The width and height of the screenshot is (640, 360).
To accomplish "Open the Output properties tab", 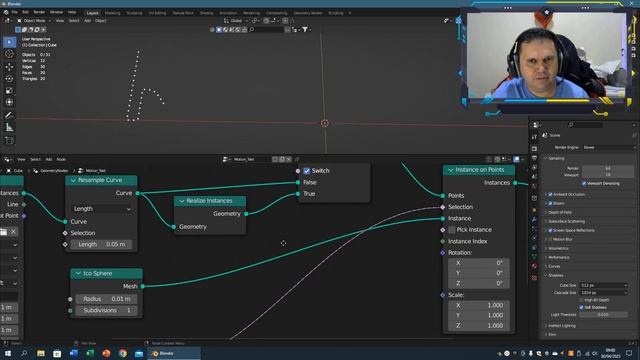I will 534,158.
